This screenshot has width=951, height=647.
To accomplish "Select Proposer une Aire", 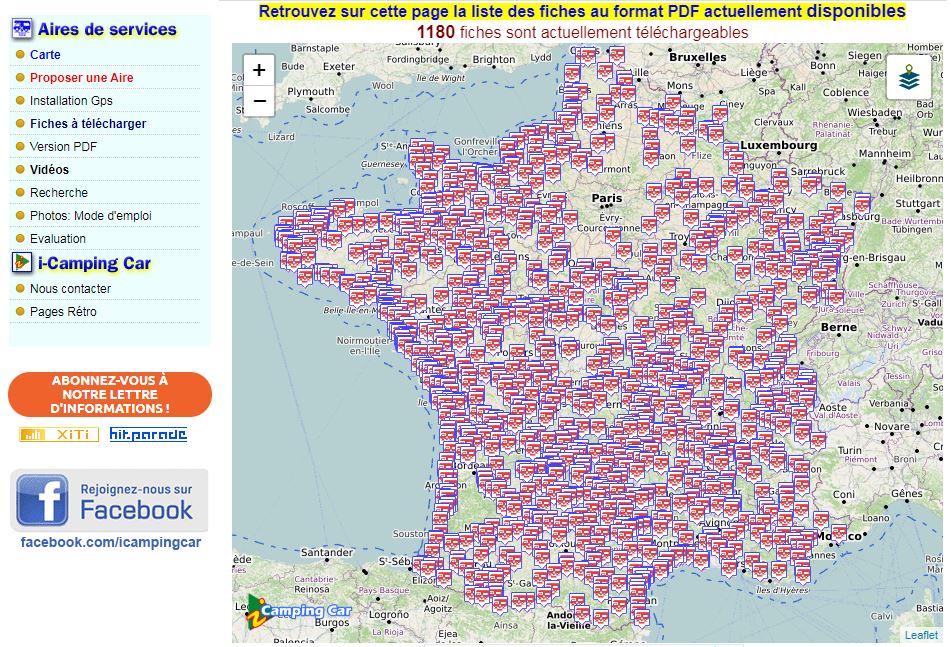I will [x=81, y=78].
